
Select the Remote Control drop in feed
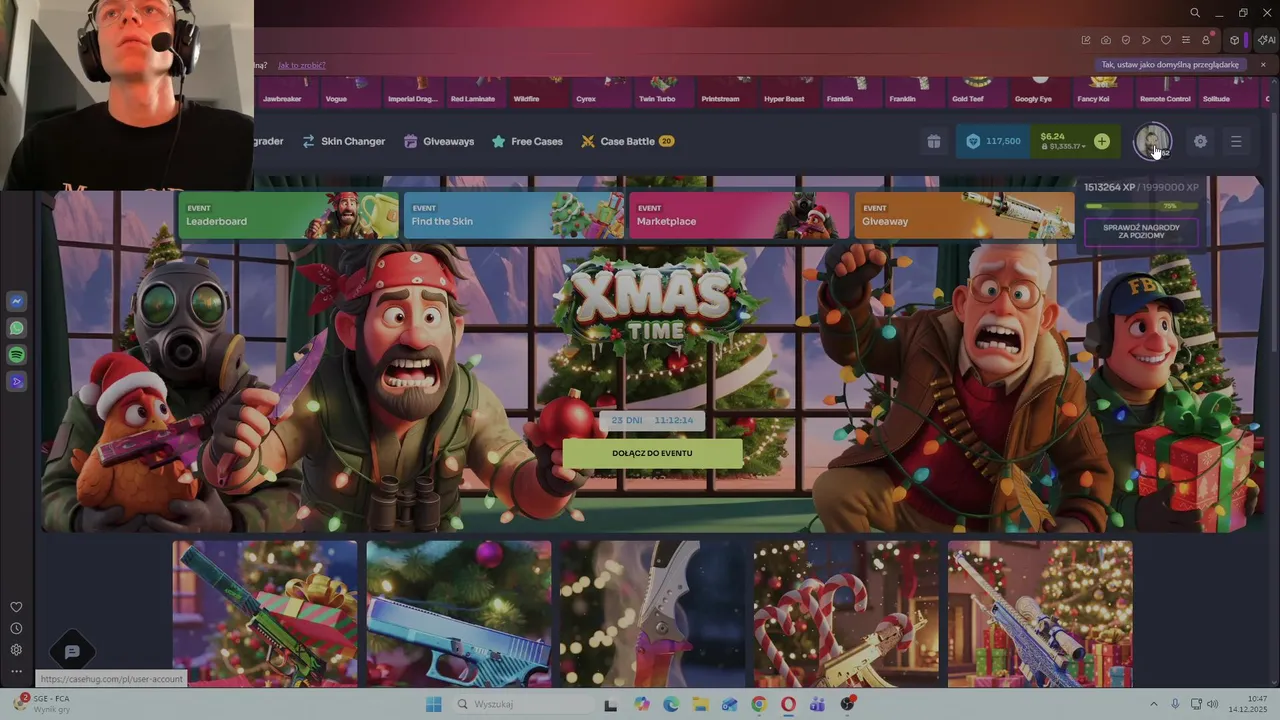coord(1165,91)
